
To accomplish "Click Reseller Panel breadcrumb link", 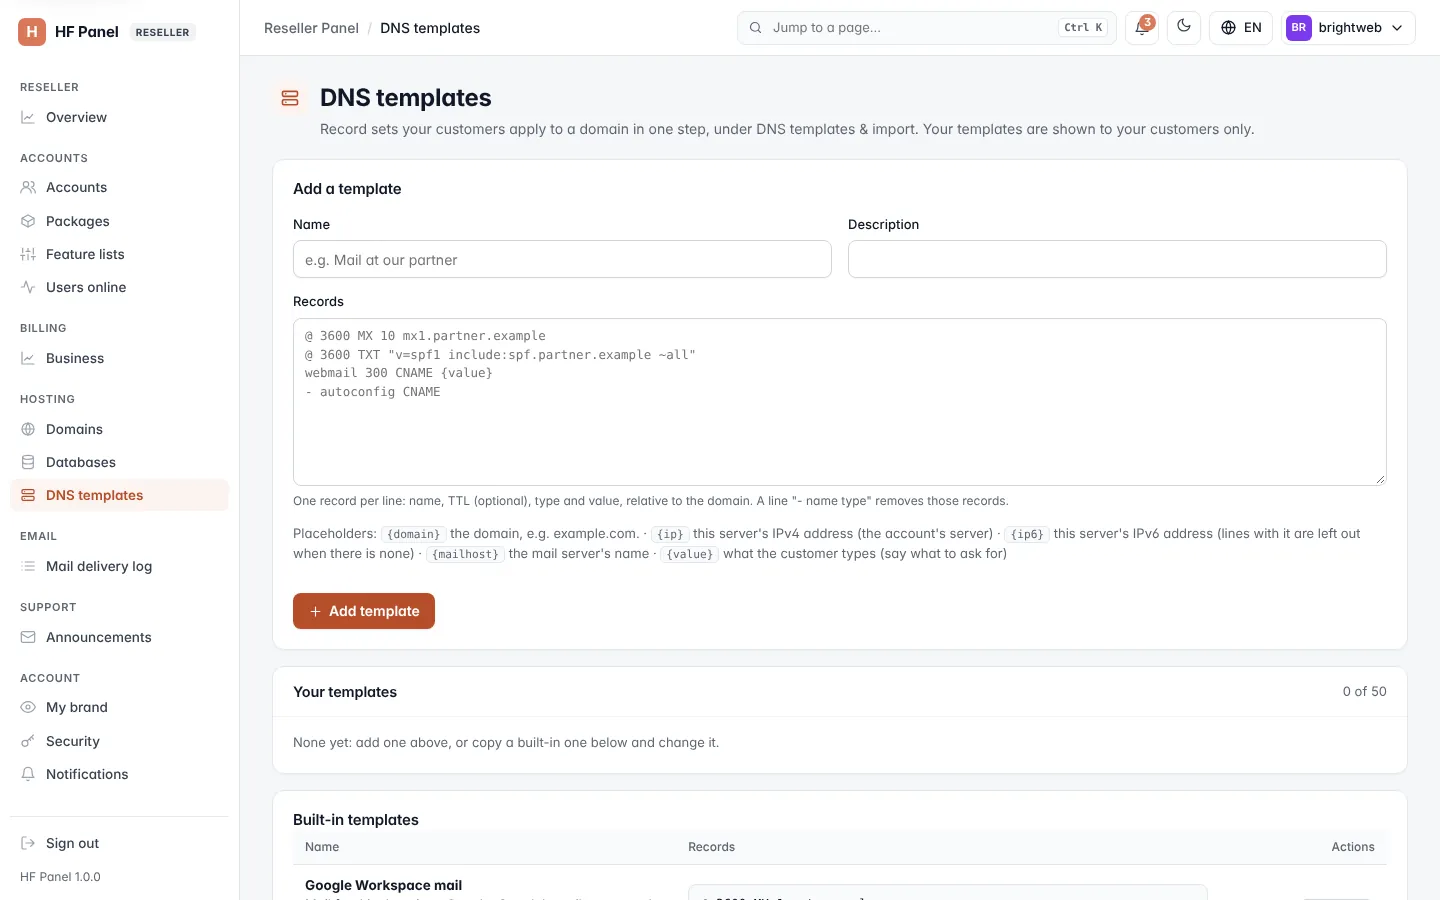I will click(311, 28).
